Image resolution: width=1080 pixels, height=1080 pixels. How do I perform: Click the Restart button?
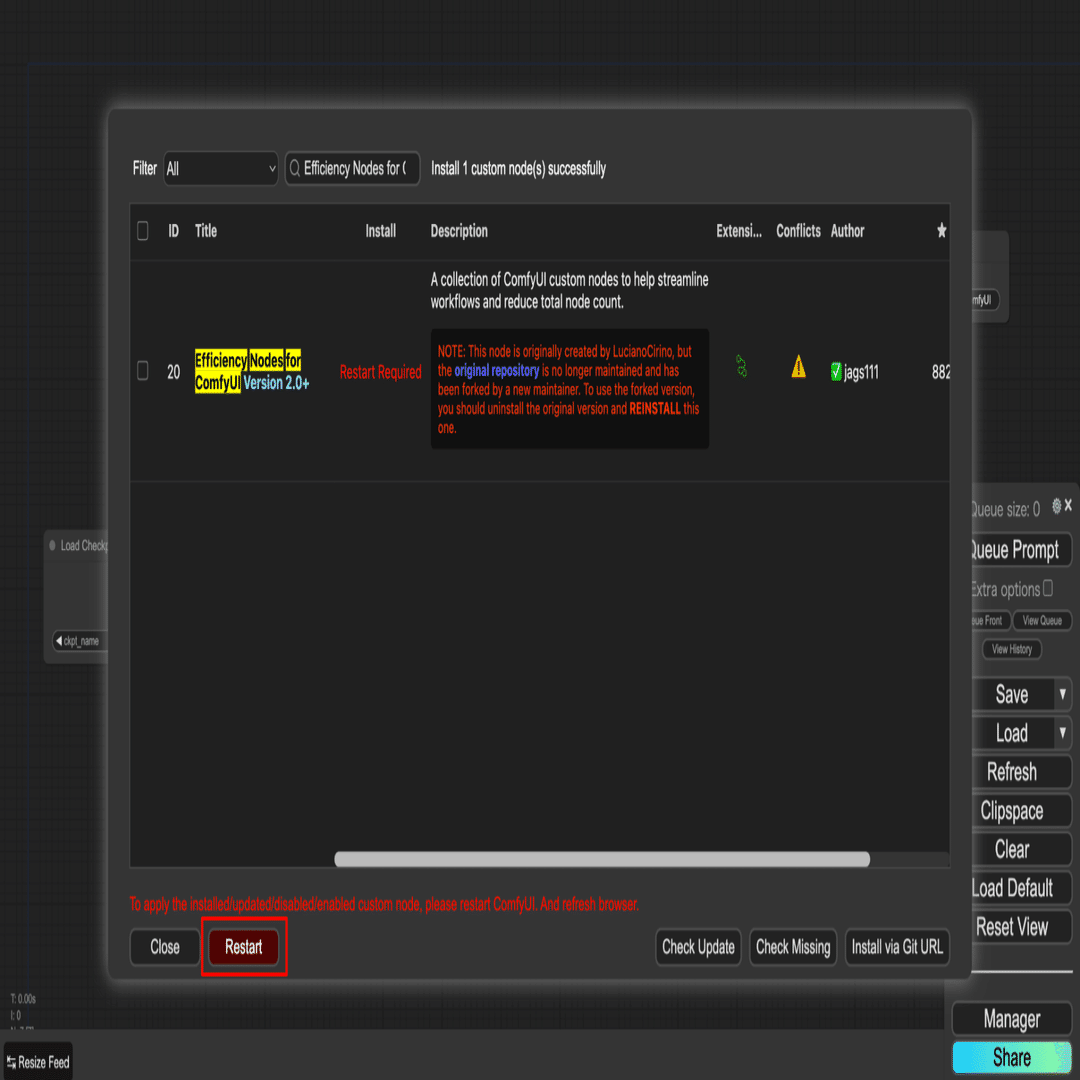243,947
